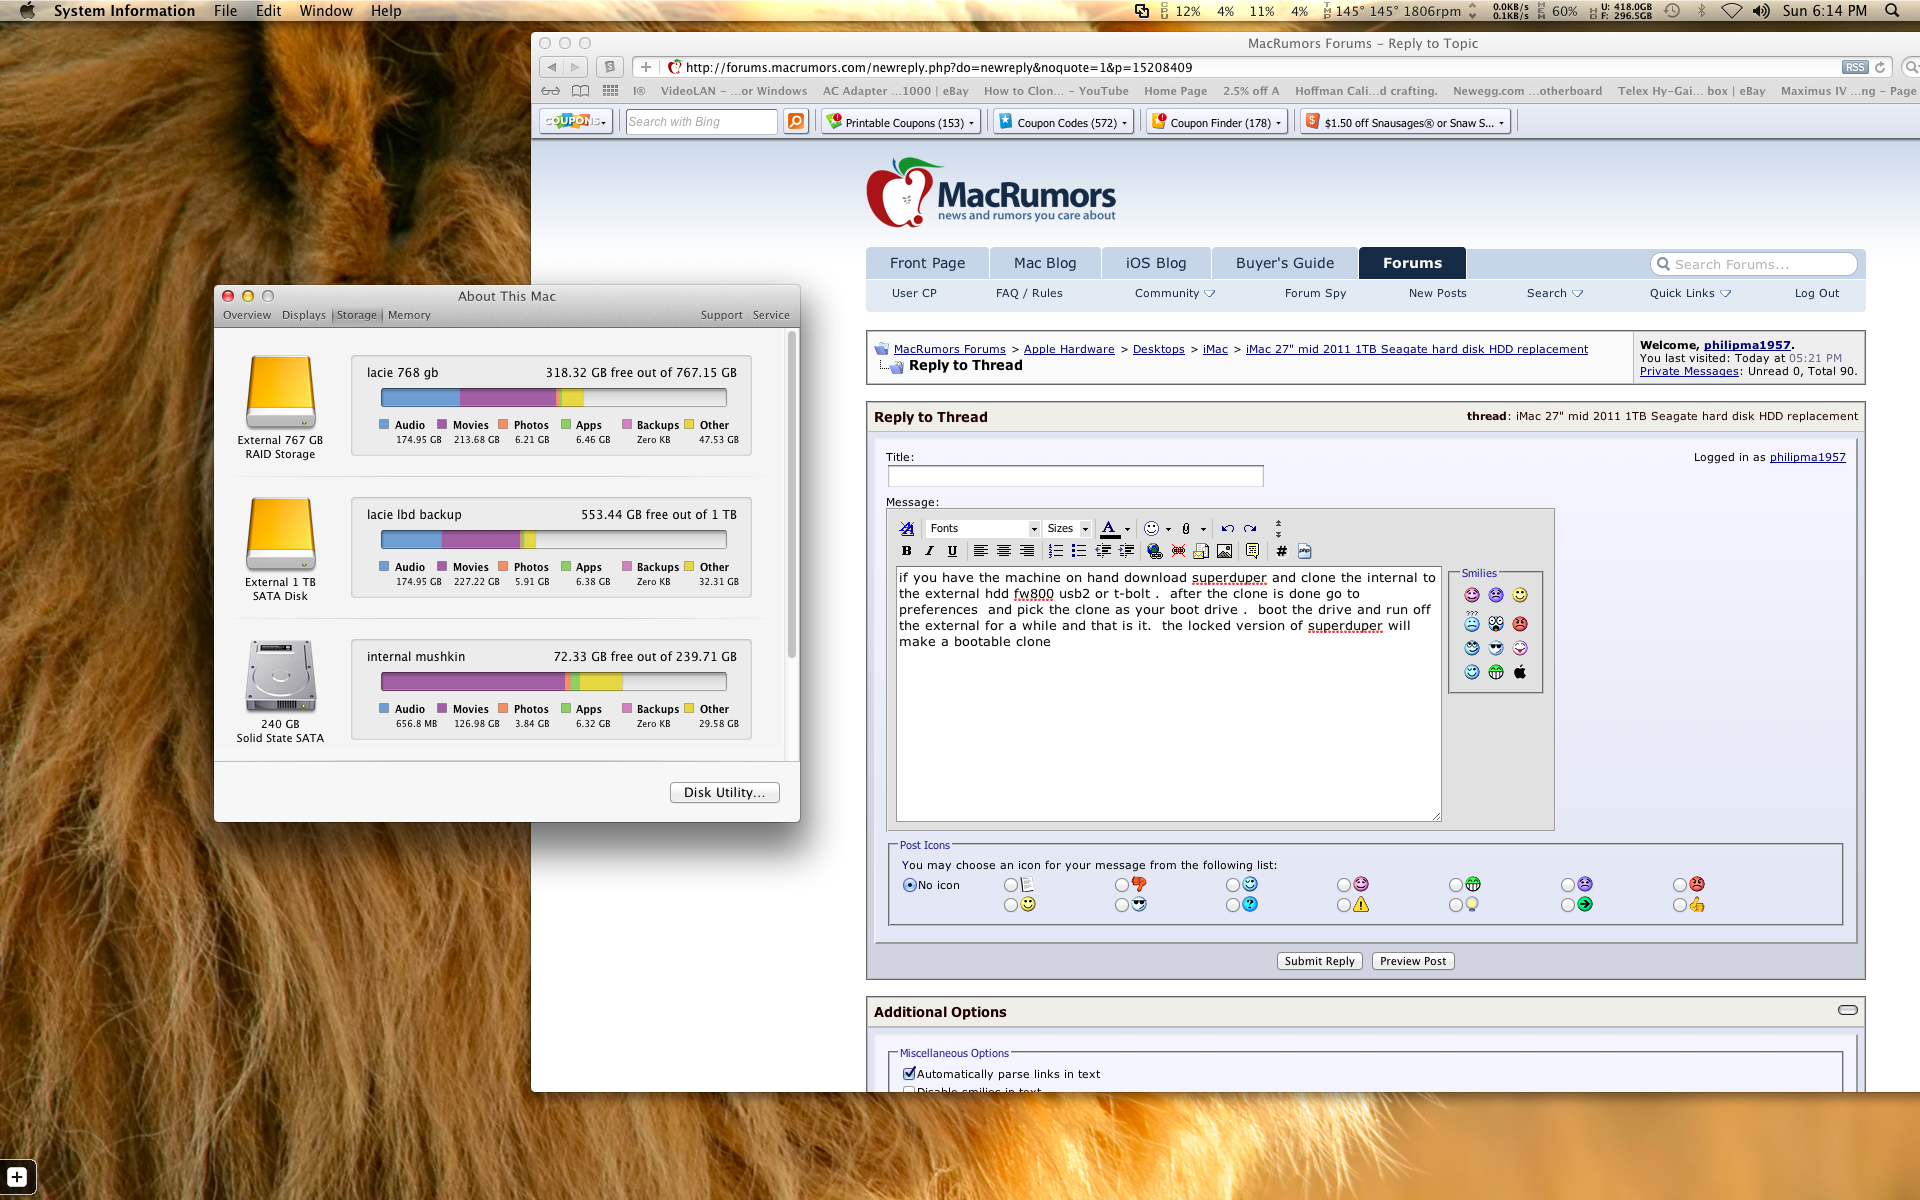Click the text color A swatch
This screenshot has width=1920, height=1200.
1109,529
